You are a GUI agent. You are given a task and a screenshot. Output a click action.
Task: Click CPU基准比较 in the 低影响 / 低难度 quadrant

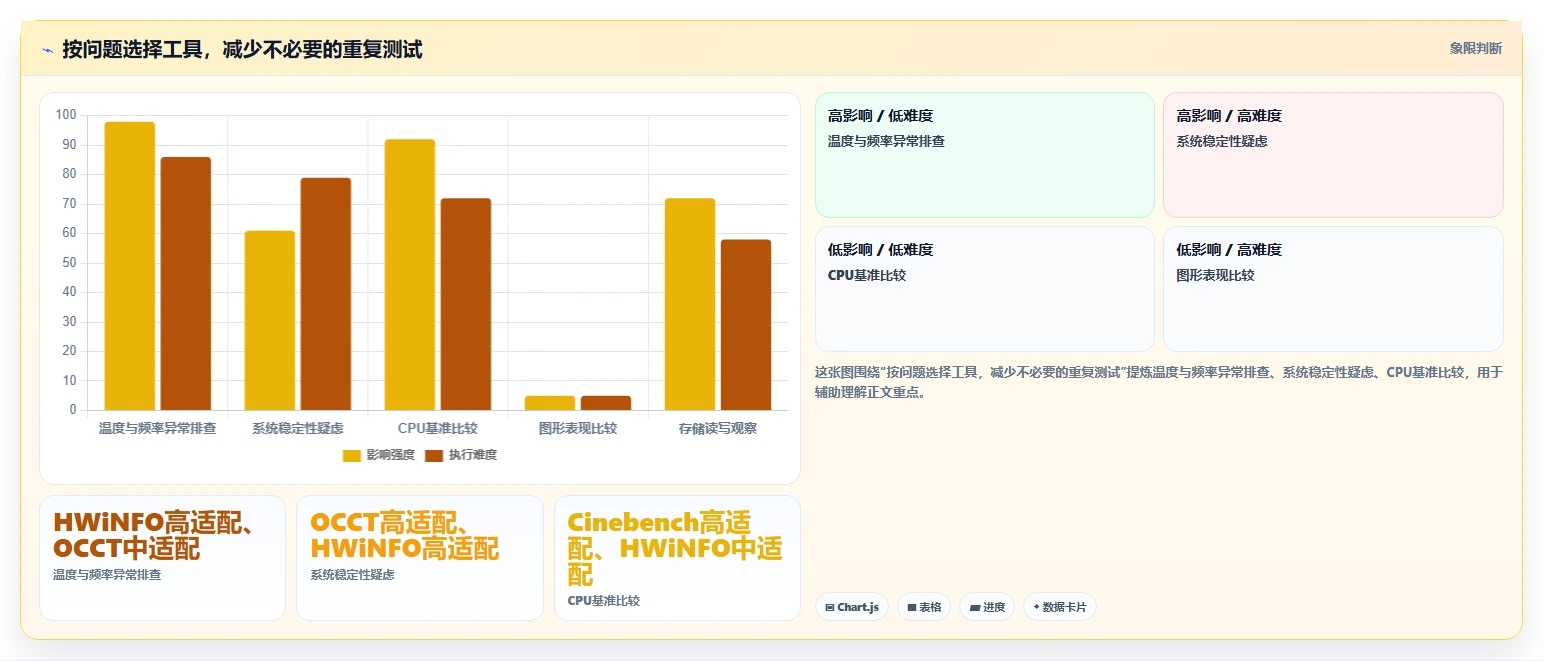click(867, 275)
